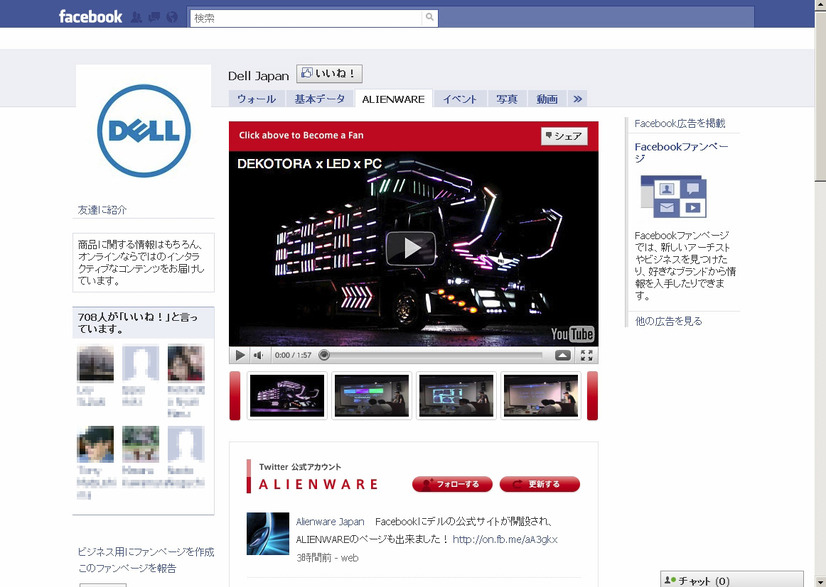Screen dimensions: 826x587
Task: Open top-right fan profile picture
Action: tap(186, 363)
